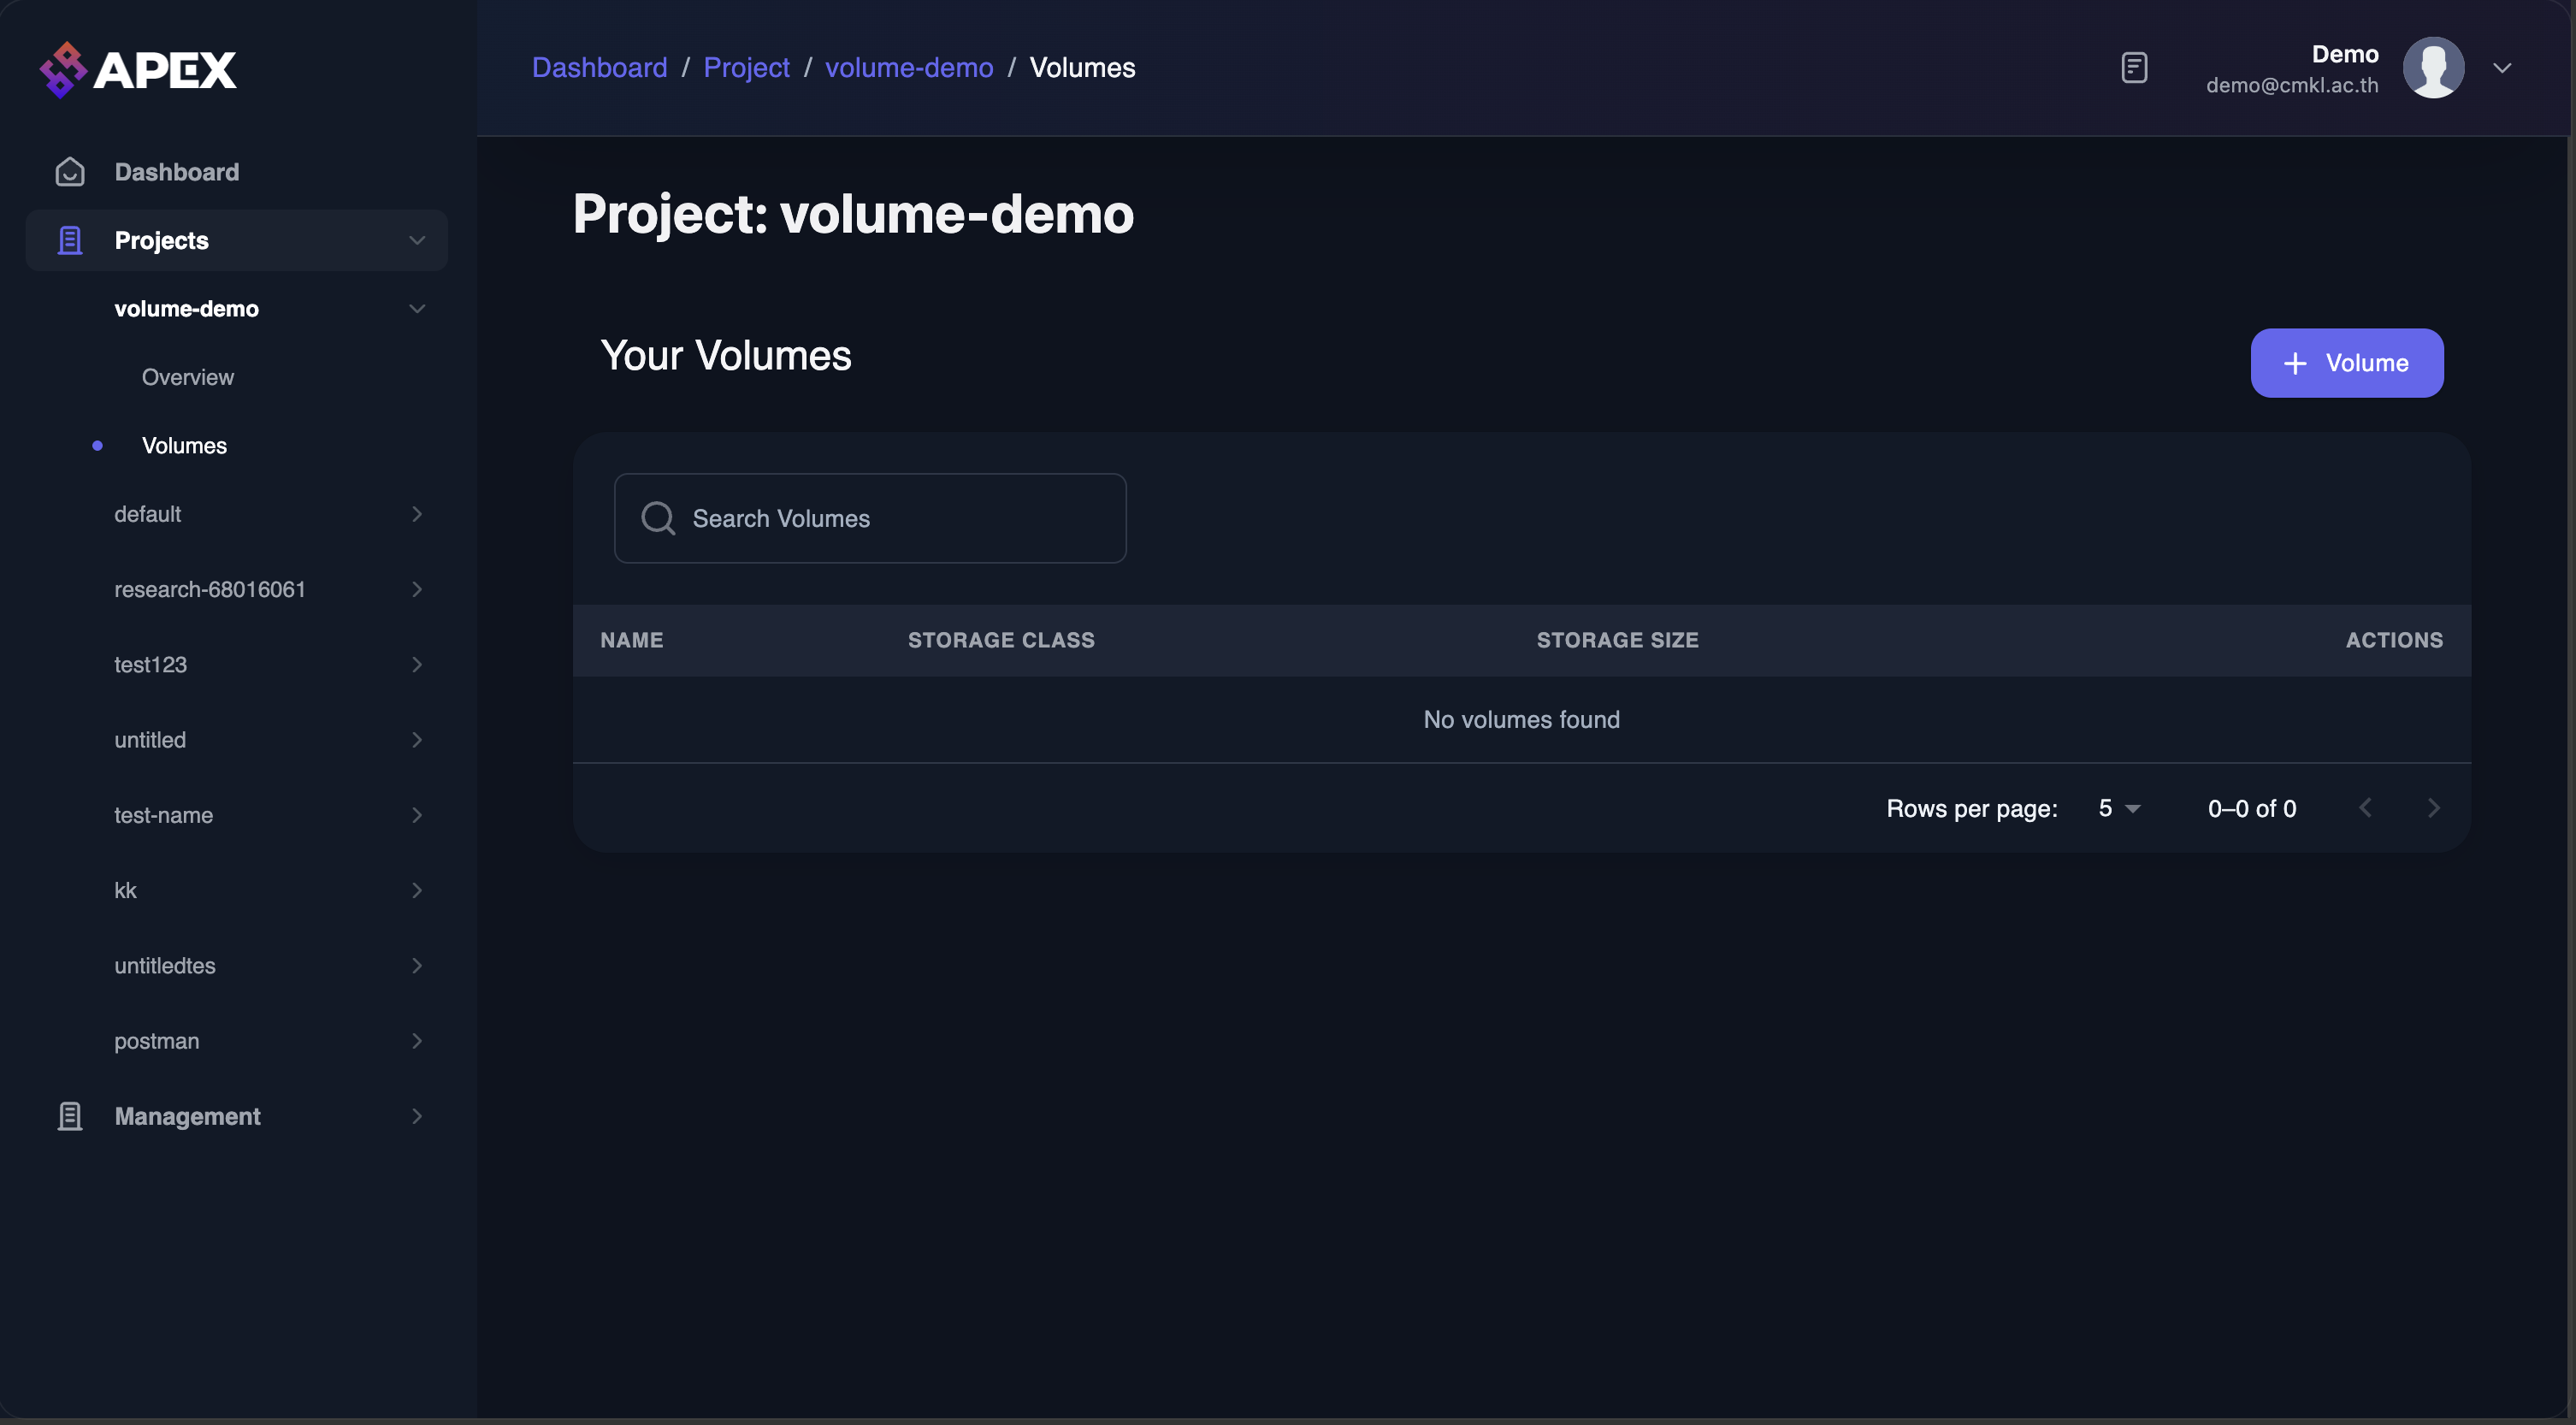2576x1425 pixels.
Task: Click the demo@cmkl.ac.th email text
Action: click(2292, 86)
